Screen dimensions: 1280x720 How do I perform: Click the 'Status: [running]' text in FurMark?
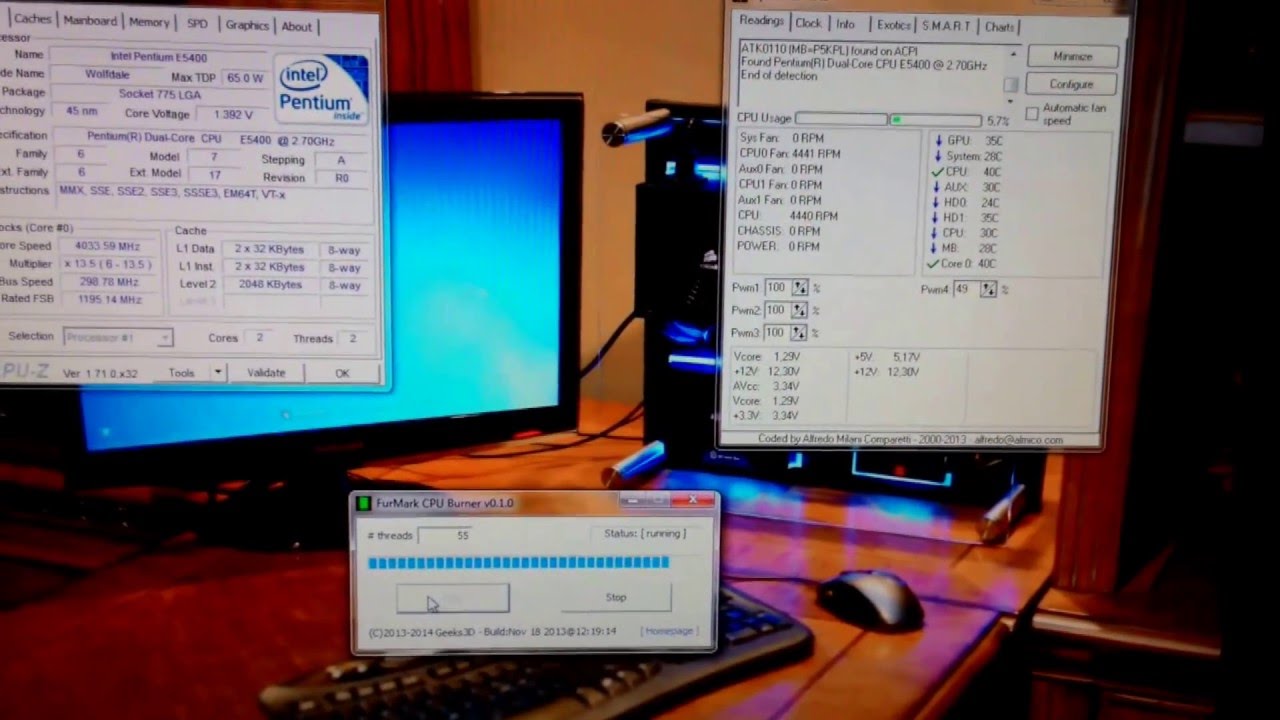click(645, 533)
